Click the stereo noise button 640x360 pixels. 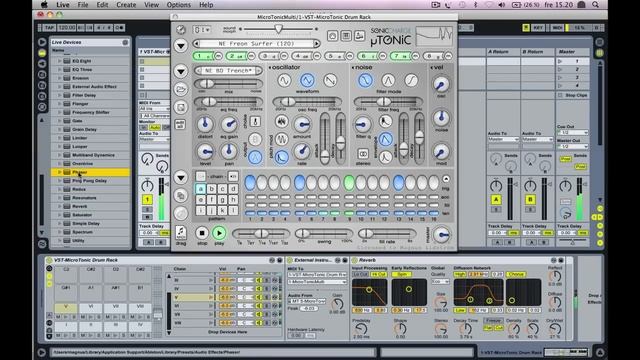click(x=363, y=154)
